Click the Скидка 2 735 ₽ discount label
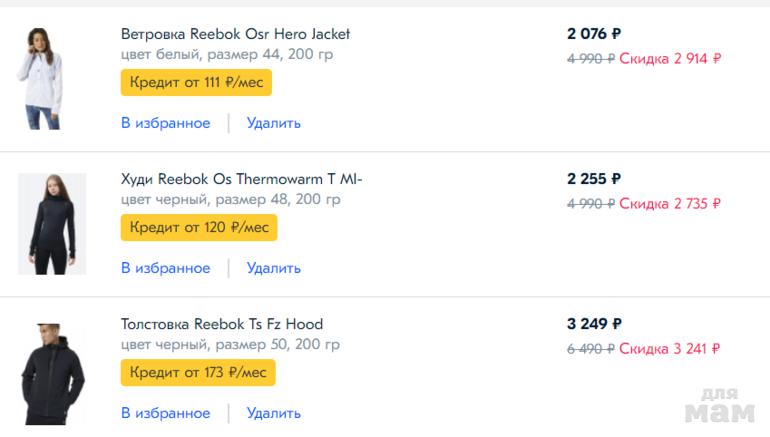The width and height of the screenshot is (770, 437). point(670,204)
